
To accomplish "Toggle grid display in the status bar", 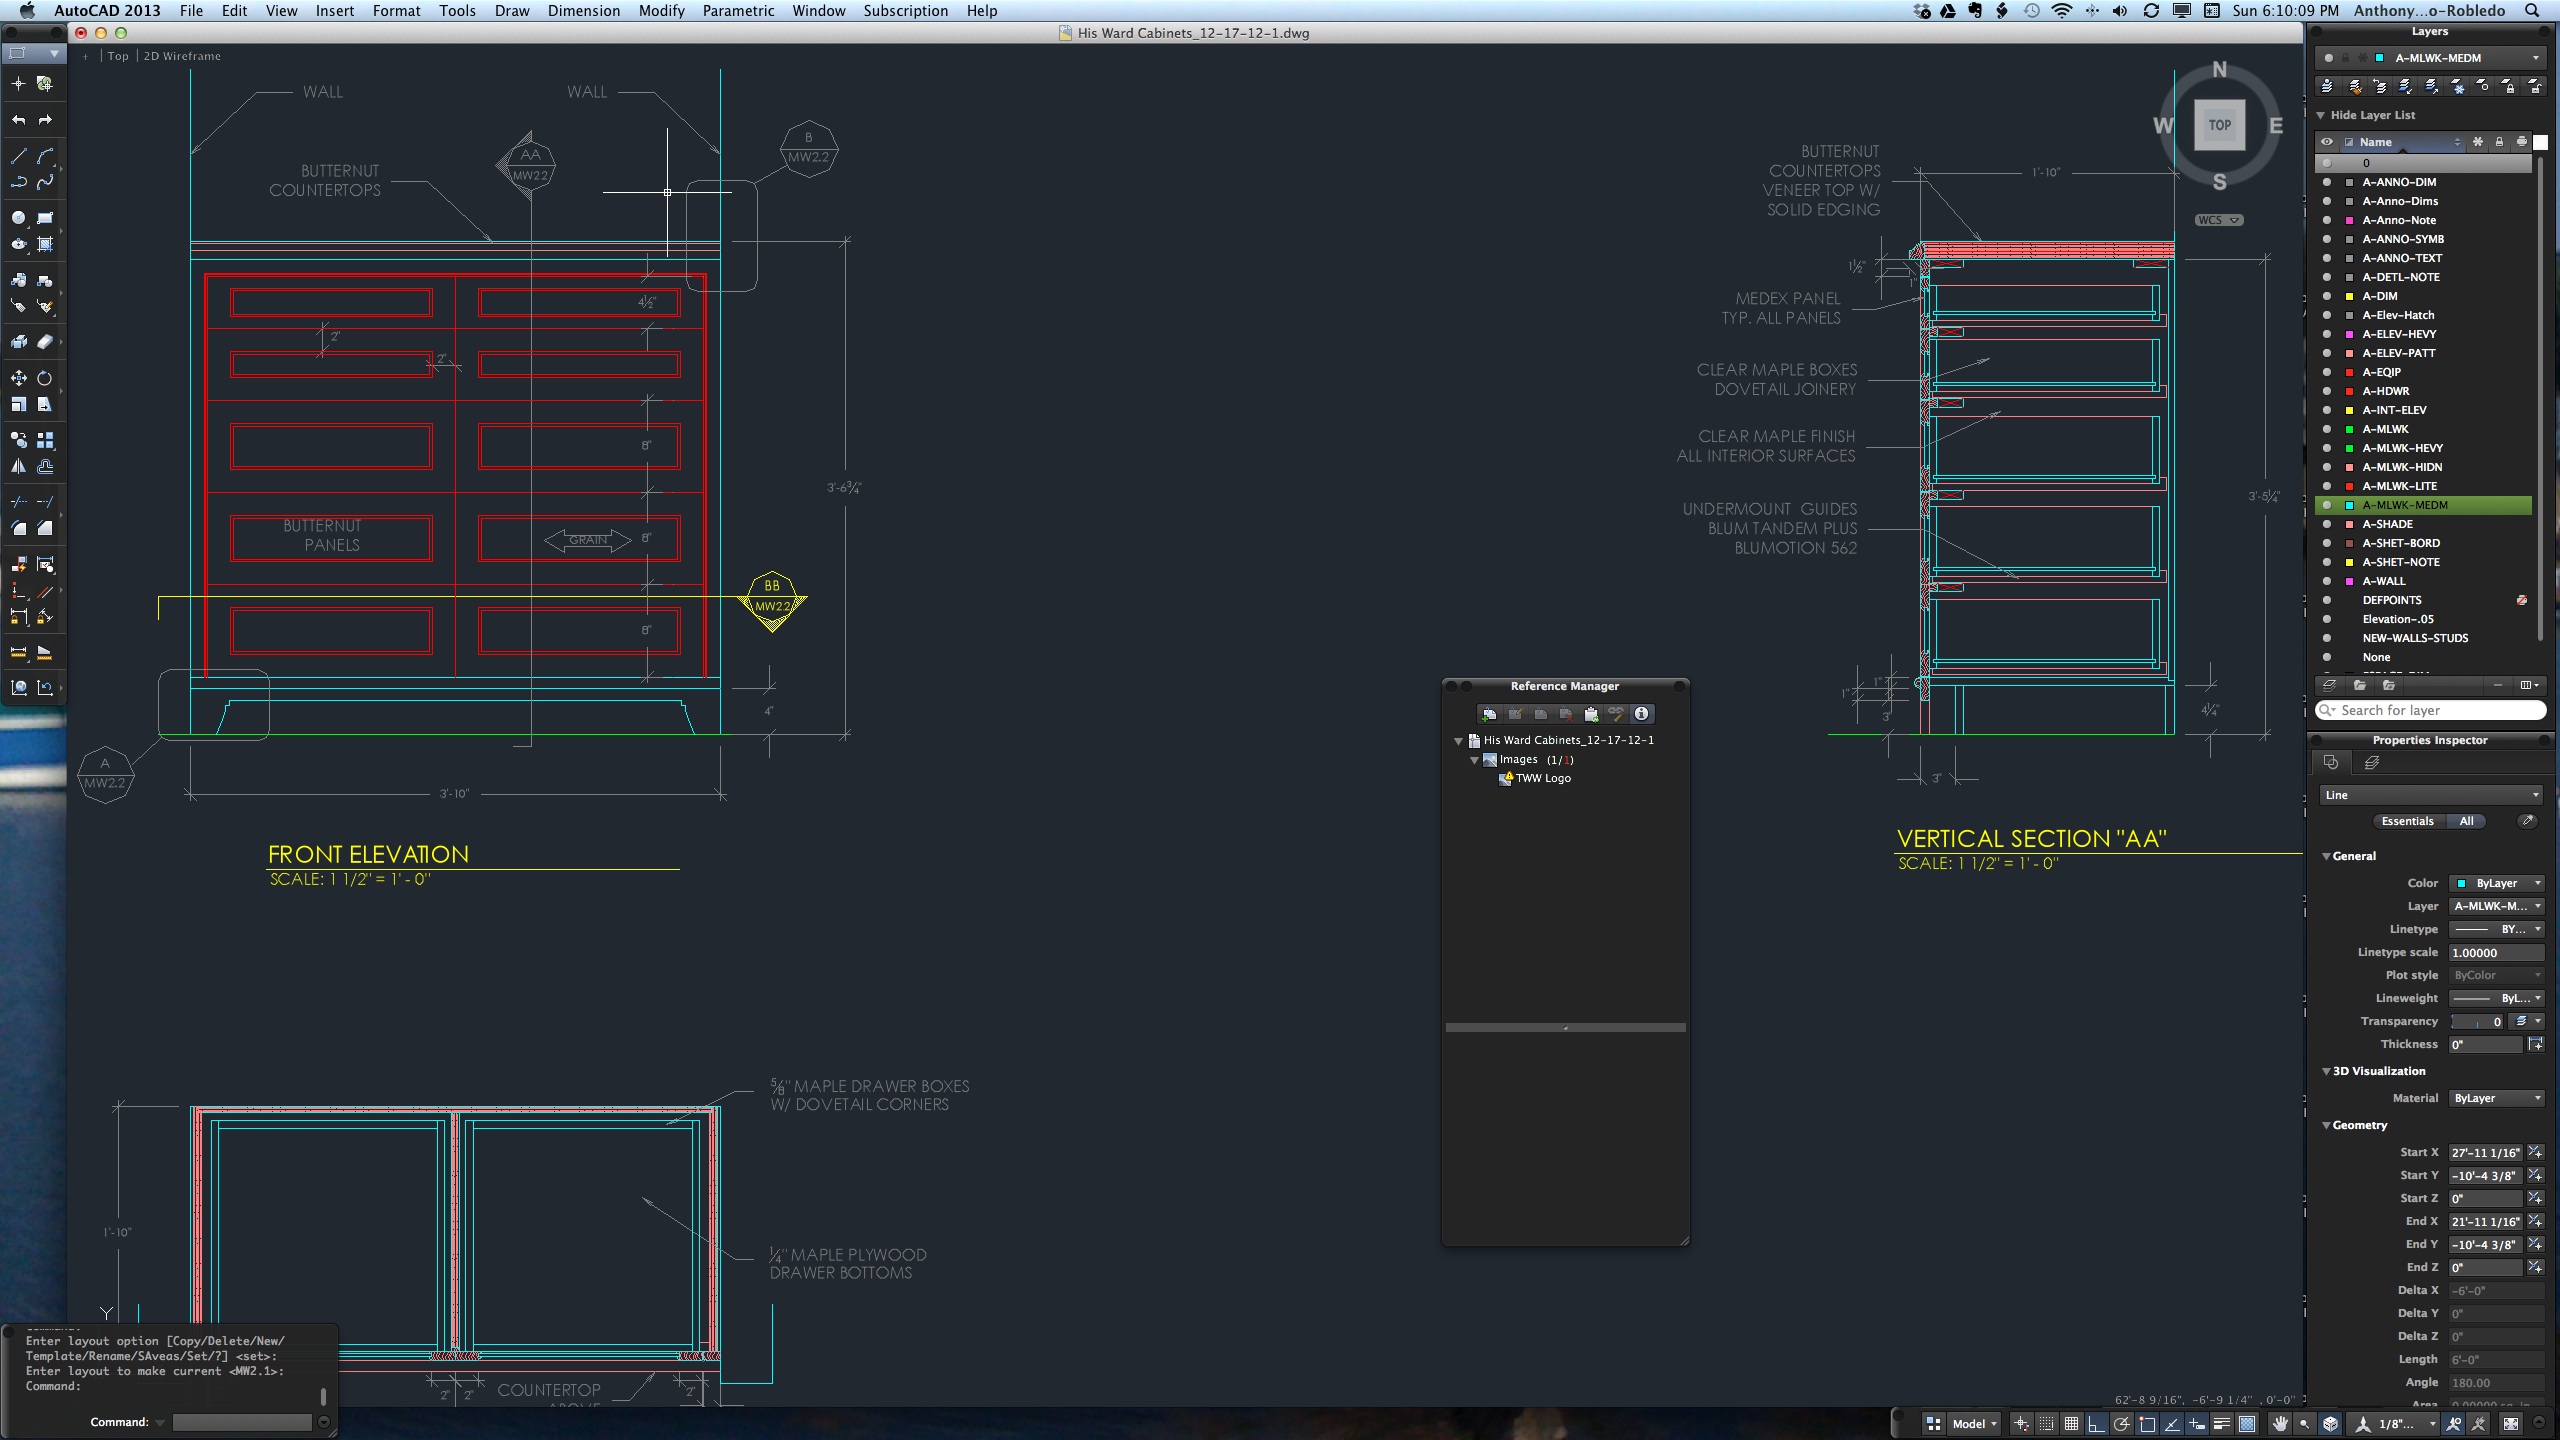I will pos(2071,1424).
